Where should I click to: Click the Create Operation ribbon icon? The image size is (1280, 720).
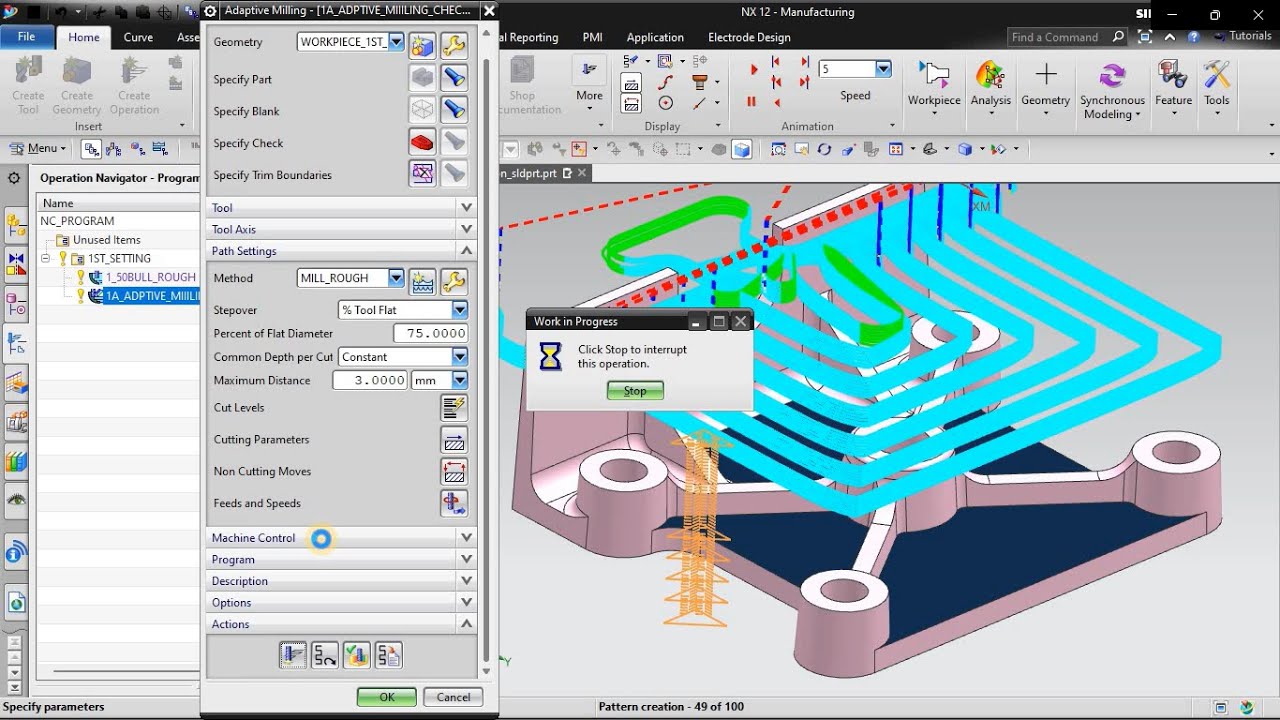[134, 86]
